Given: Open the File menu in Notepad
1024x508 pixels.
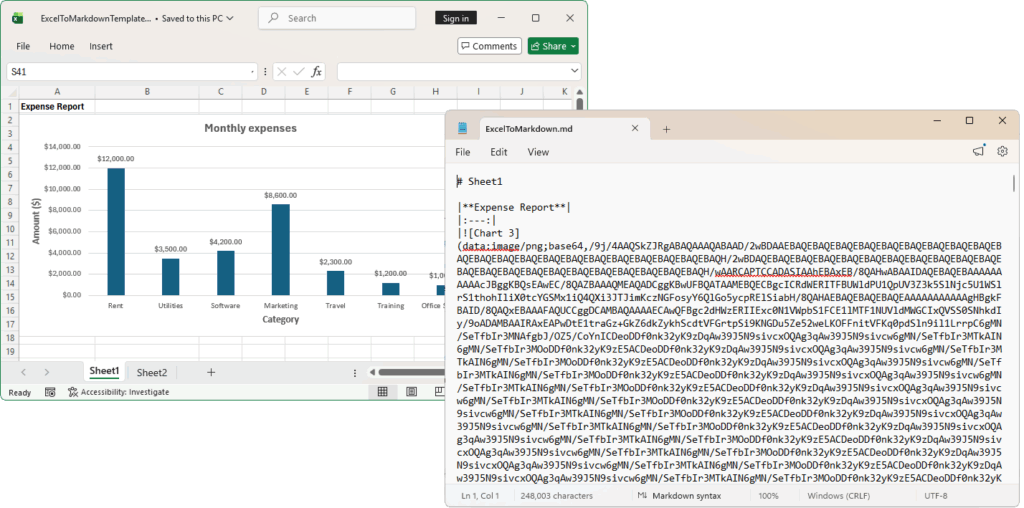Looking at the screenshot, I should coord(462,152).
